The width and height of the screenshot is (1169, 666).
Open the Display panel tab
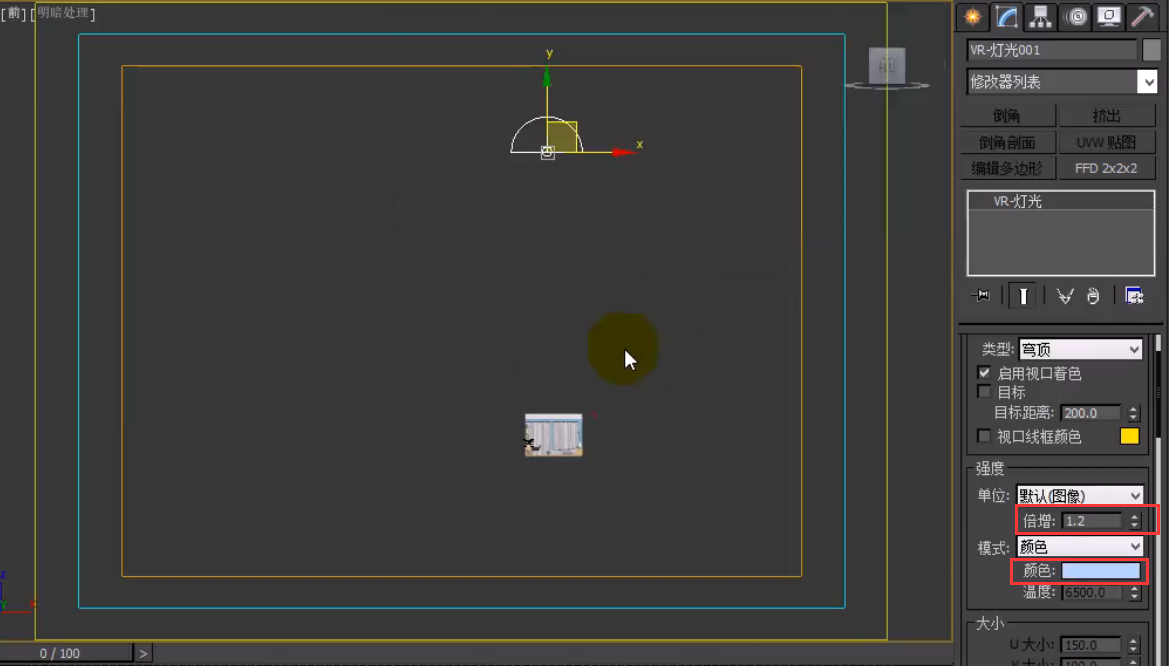(x=1109, y=17)
